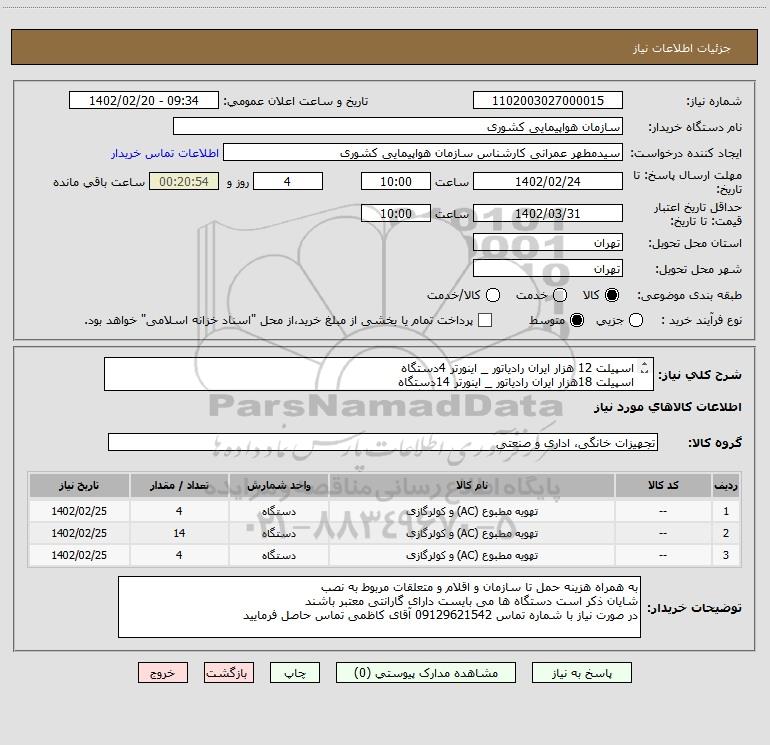Click the need number field 1102003027000015
The width and height of the screenshot is (770, 745).
[548, 101]
